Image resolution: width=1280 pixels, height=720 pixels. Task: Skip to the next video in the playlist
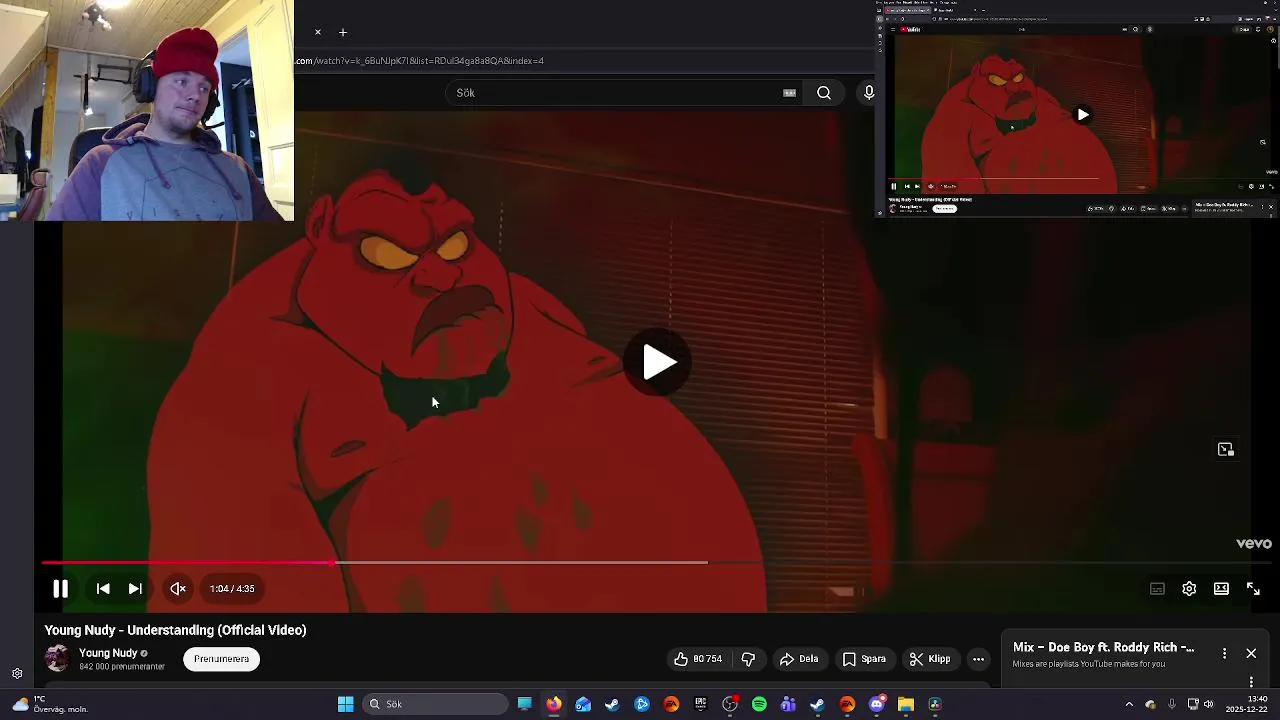135,589
